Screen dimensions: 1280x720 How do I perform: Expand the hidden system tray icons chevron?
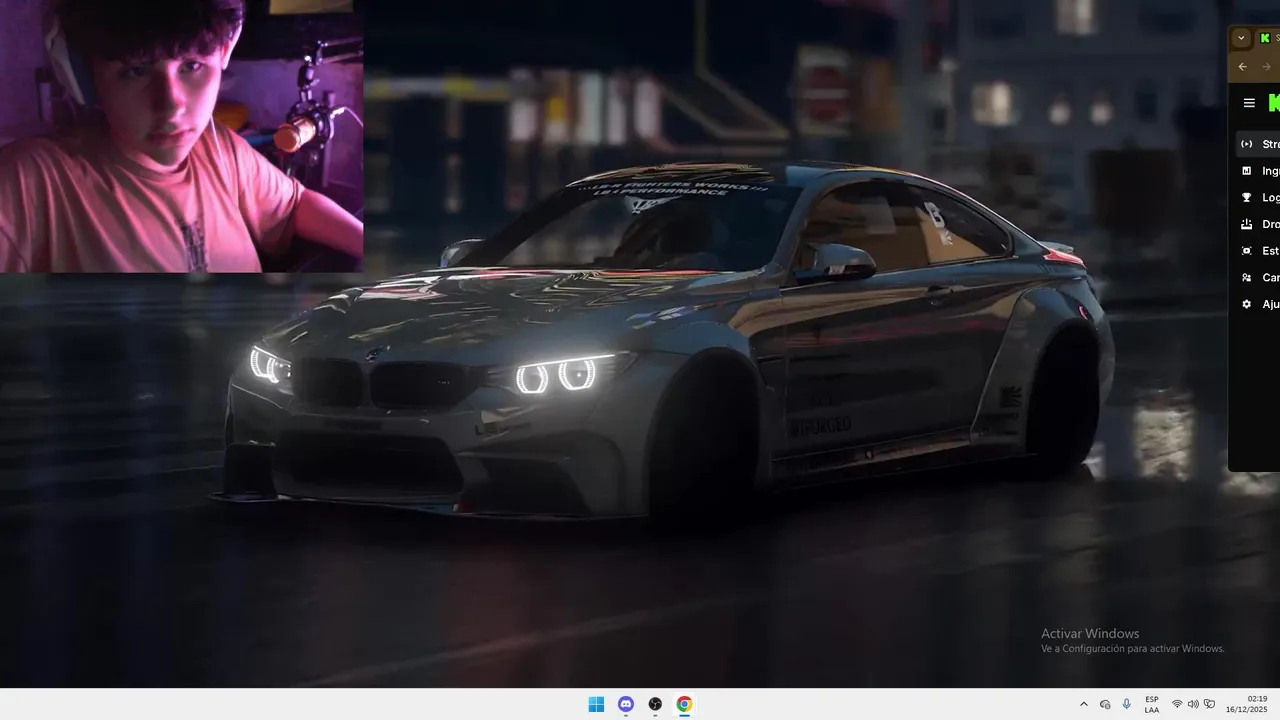click(x=1083, y=704)
